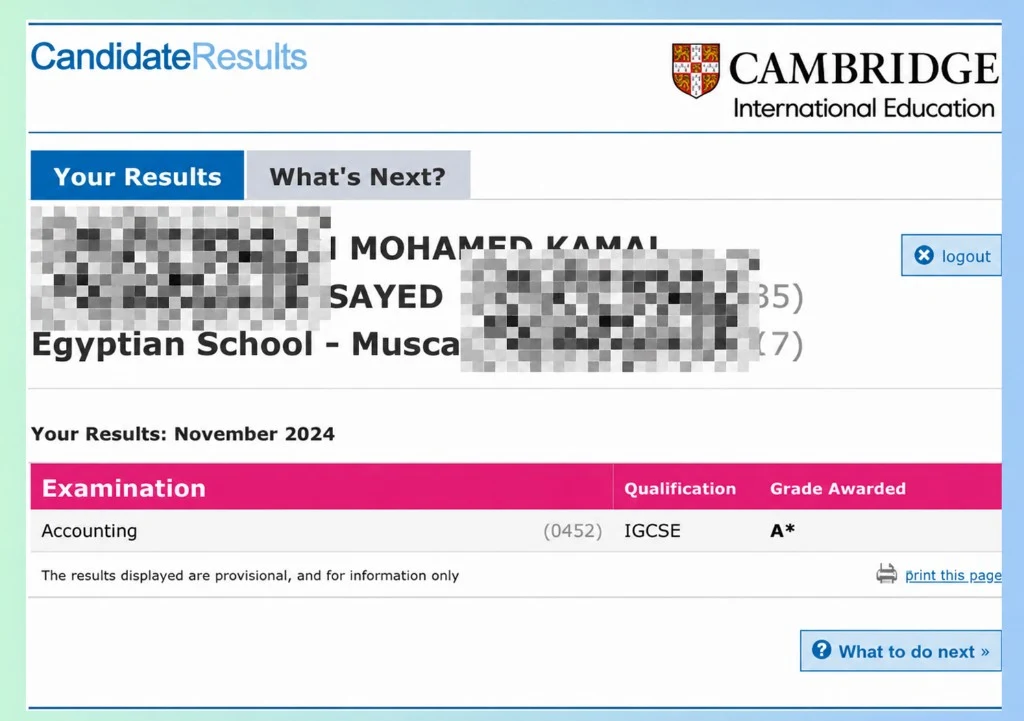Click the syllabus code (0452)
This screenshot has width=1024, height=721.
click(573, 531)
